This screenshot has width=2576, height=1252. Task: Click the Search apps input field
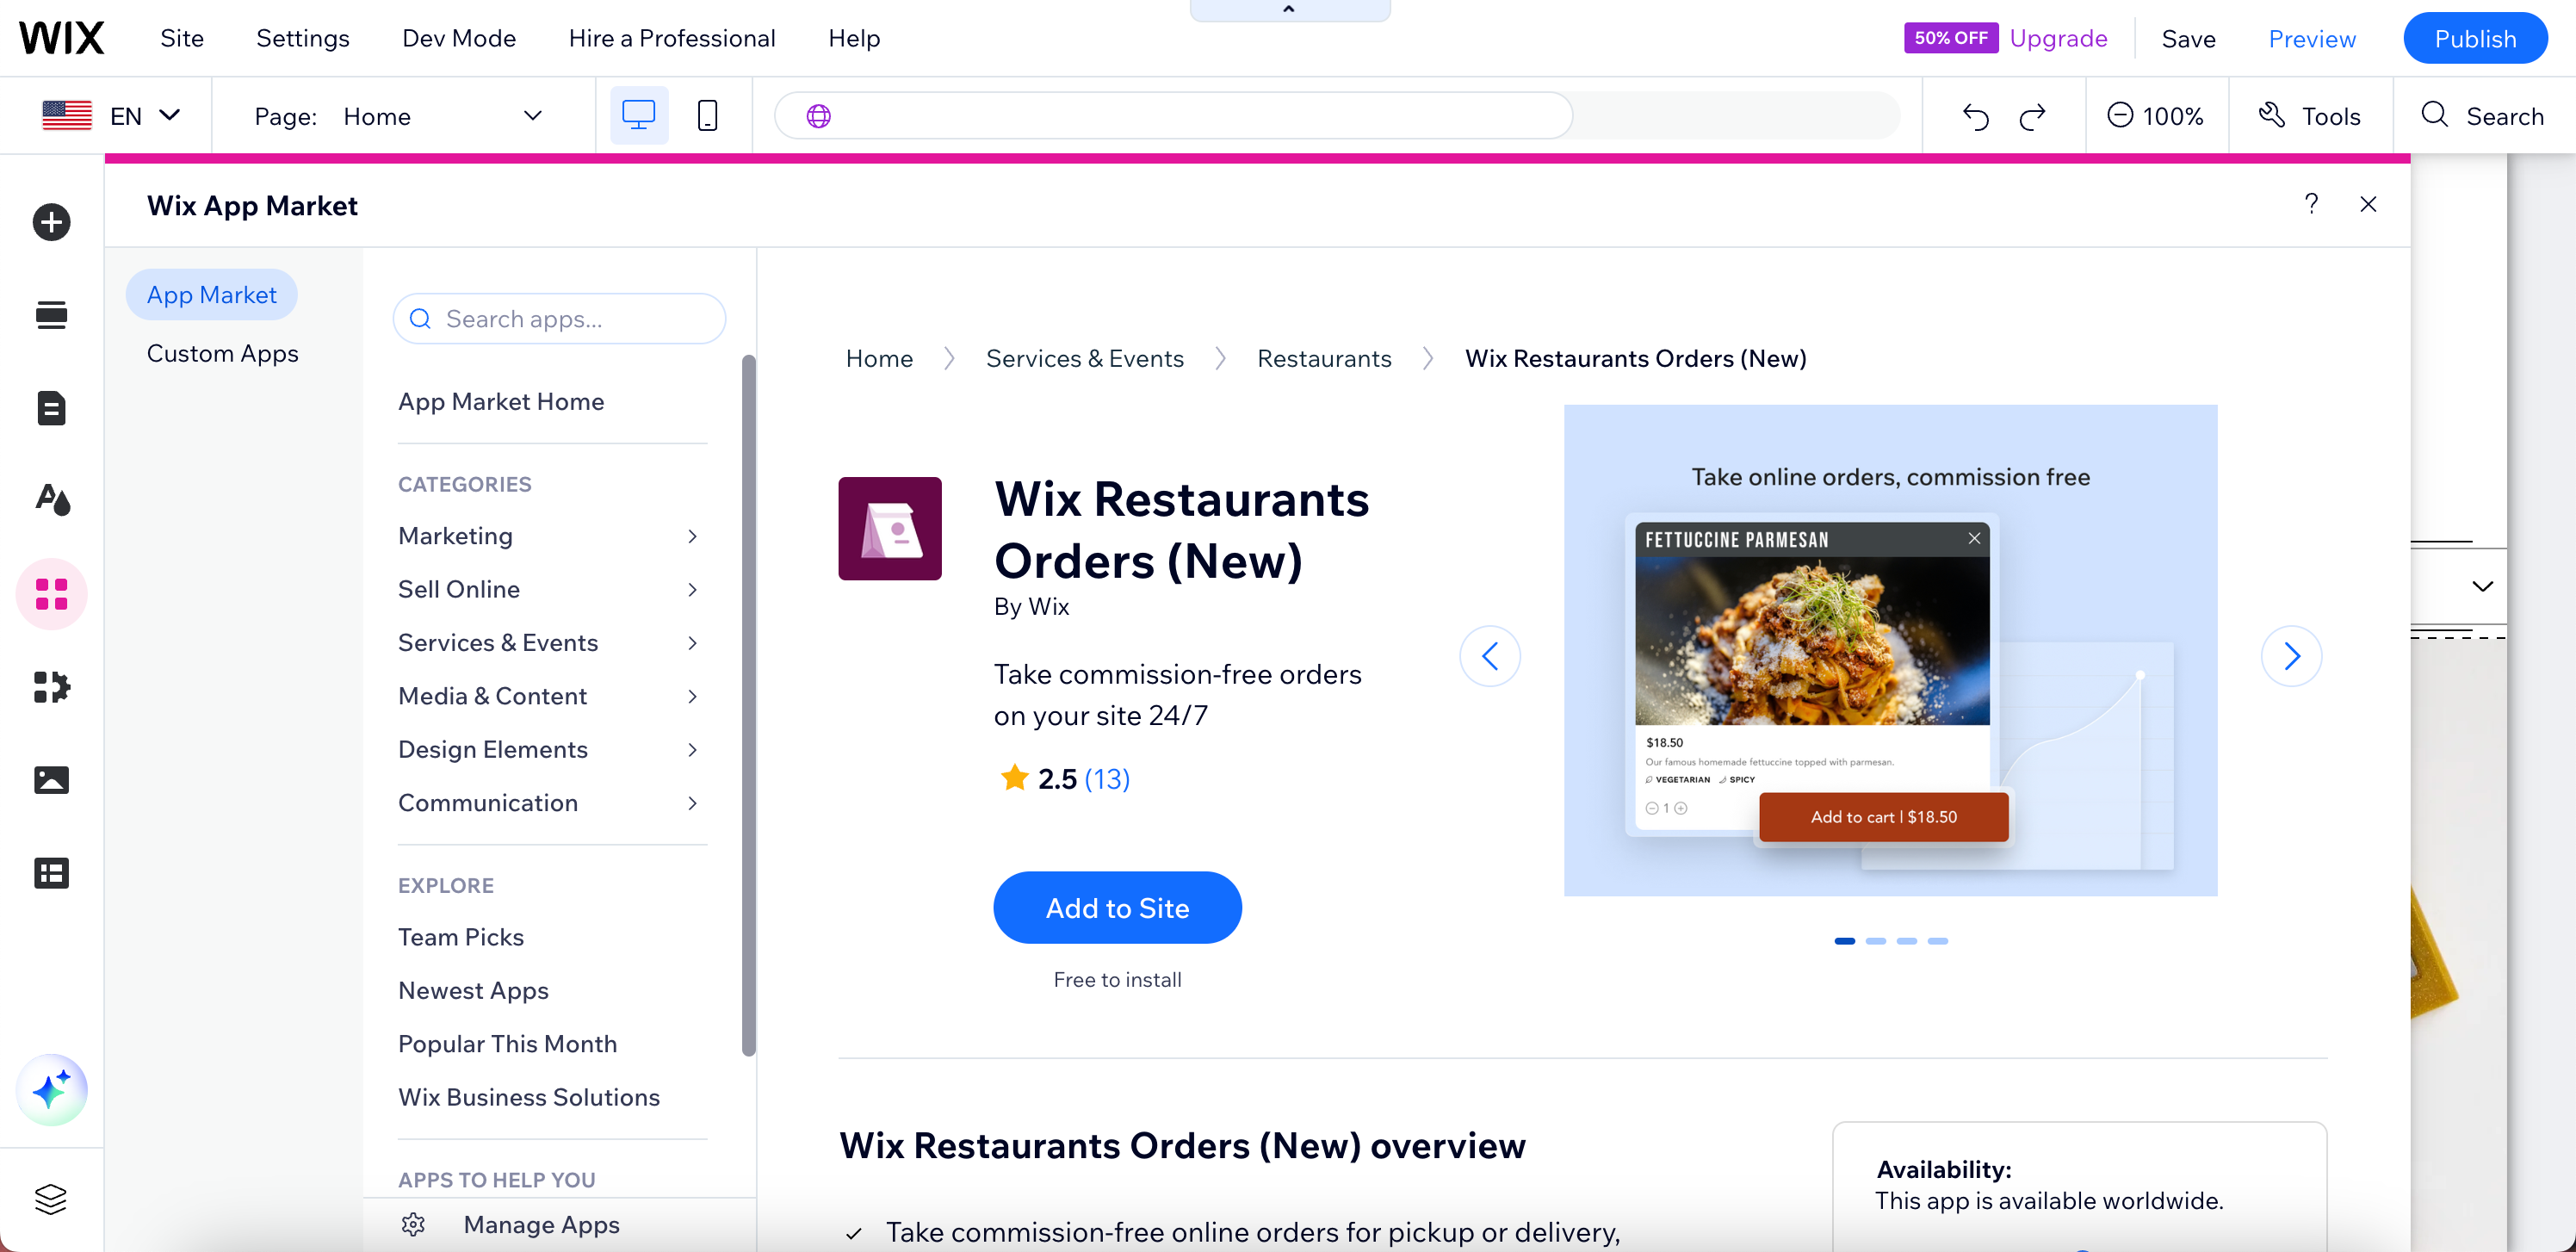pos(559,317)
